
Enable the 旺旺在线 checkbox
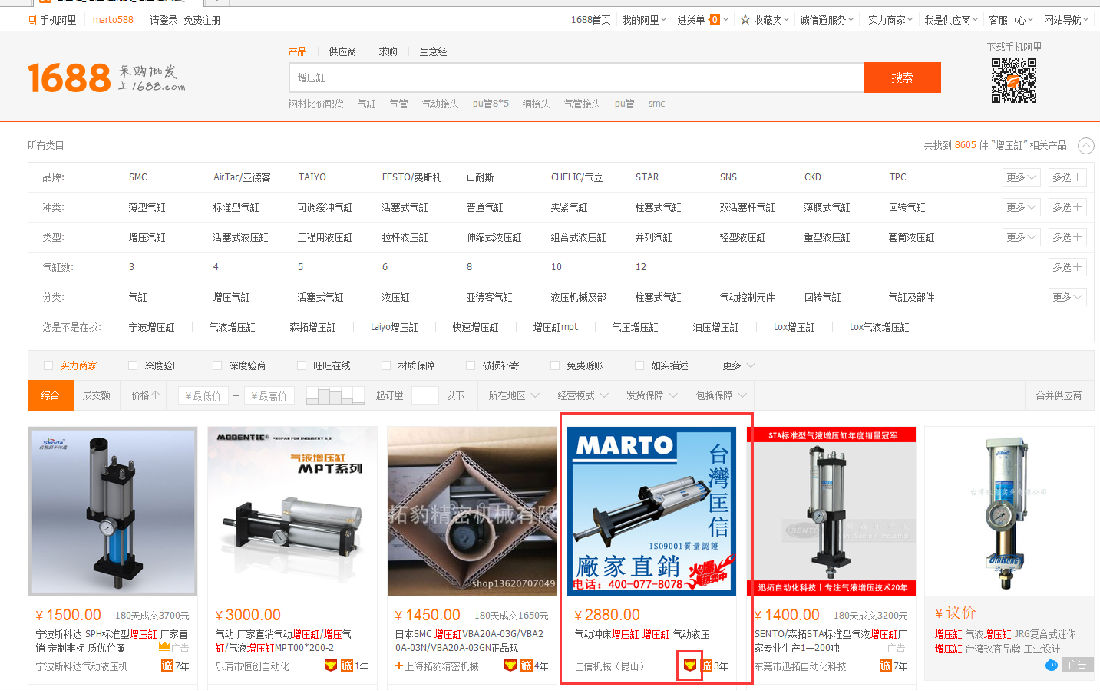(x=302, y=365)
